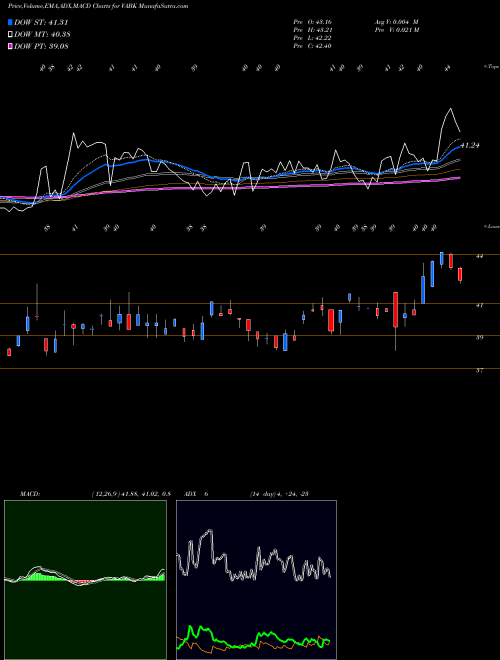Click the '<Tops' row label
This screenshot has height=660, width=500.
491,67
